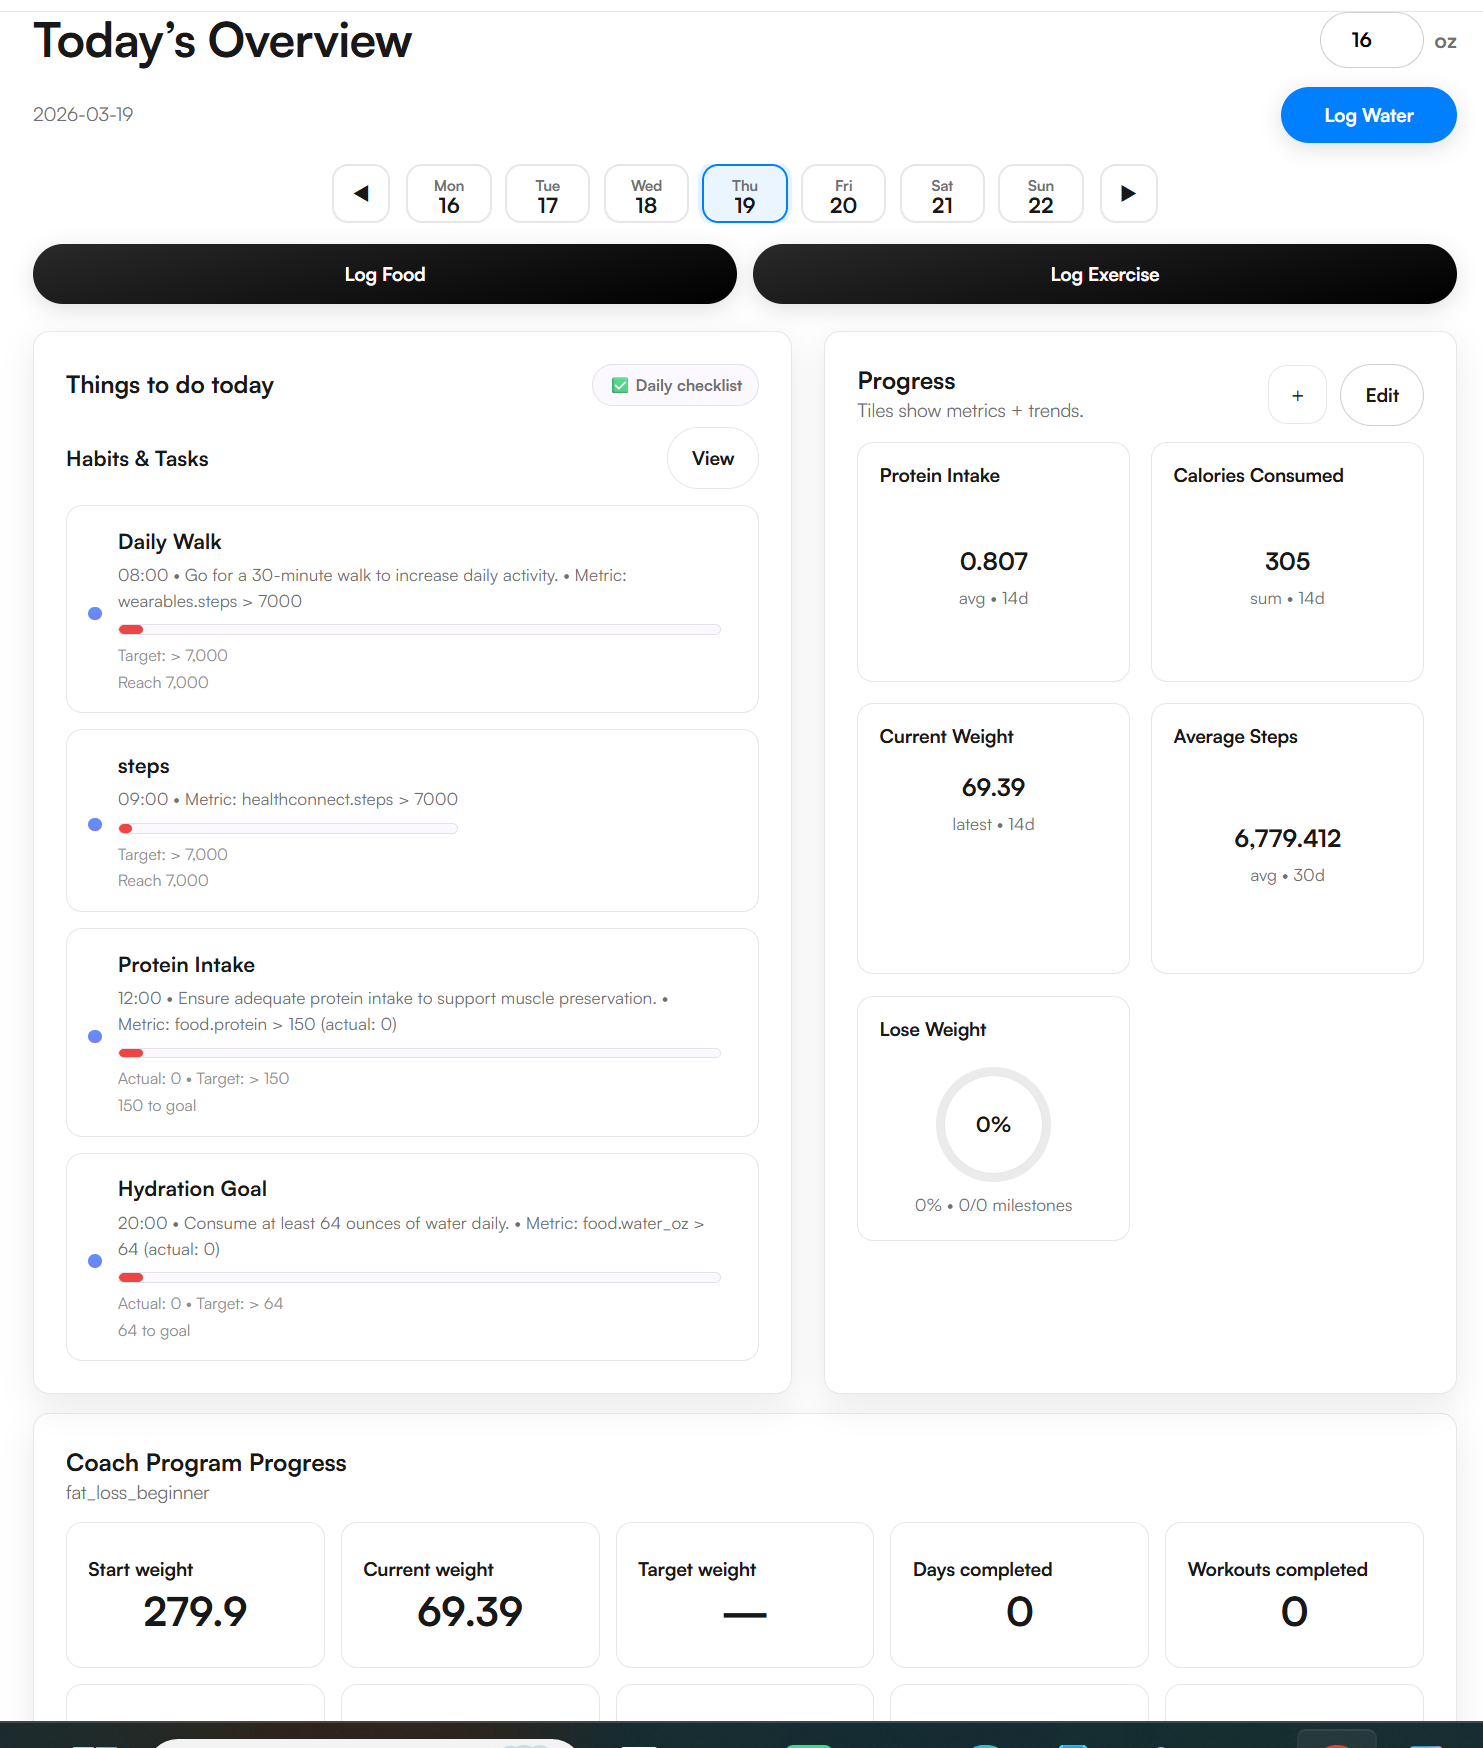
Task: Click the Daily Walk progress bar
Action: tap(419, 629)
